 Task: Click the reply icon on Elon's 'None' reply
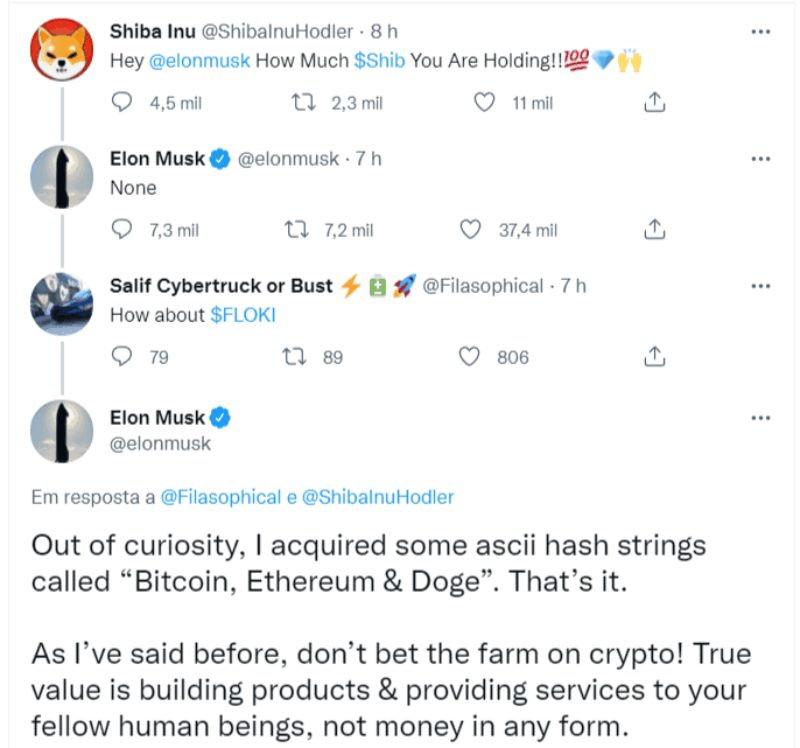coord(122,228)
